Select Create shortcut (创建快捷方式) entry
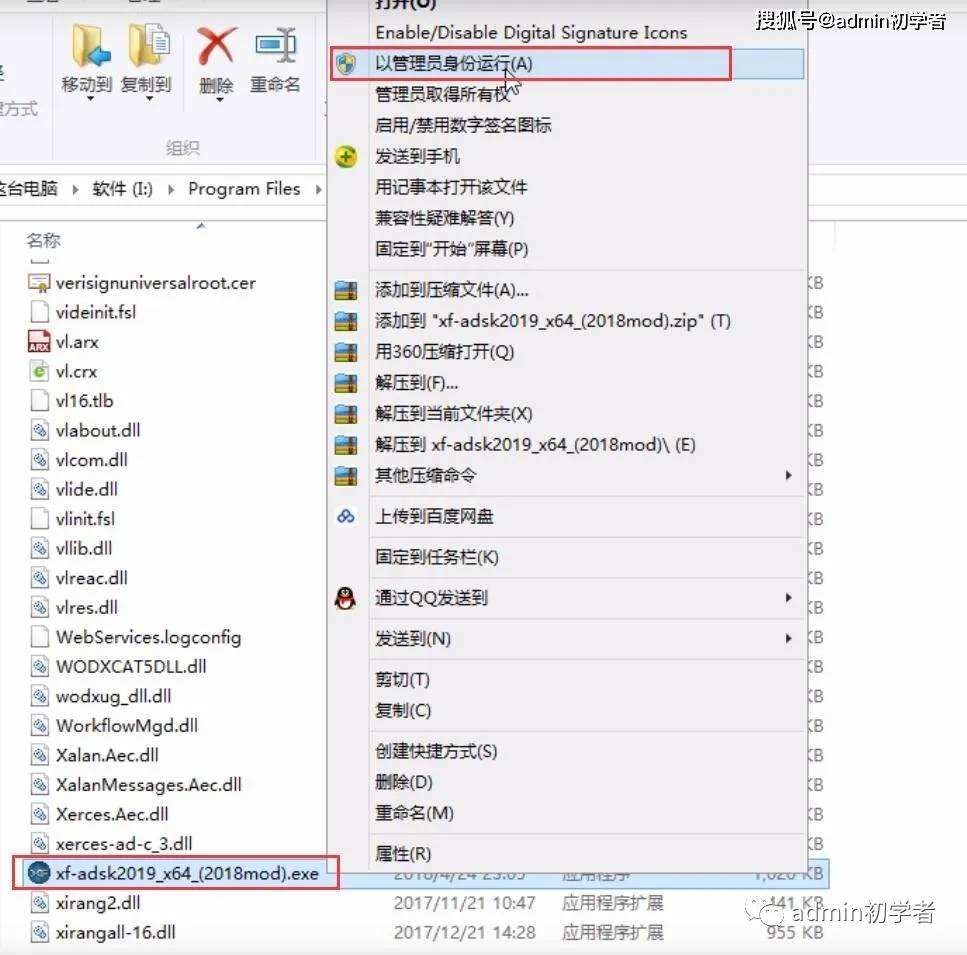967x955 pixels. [436, 752]
